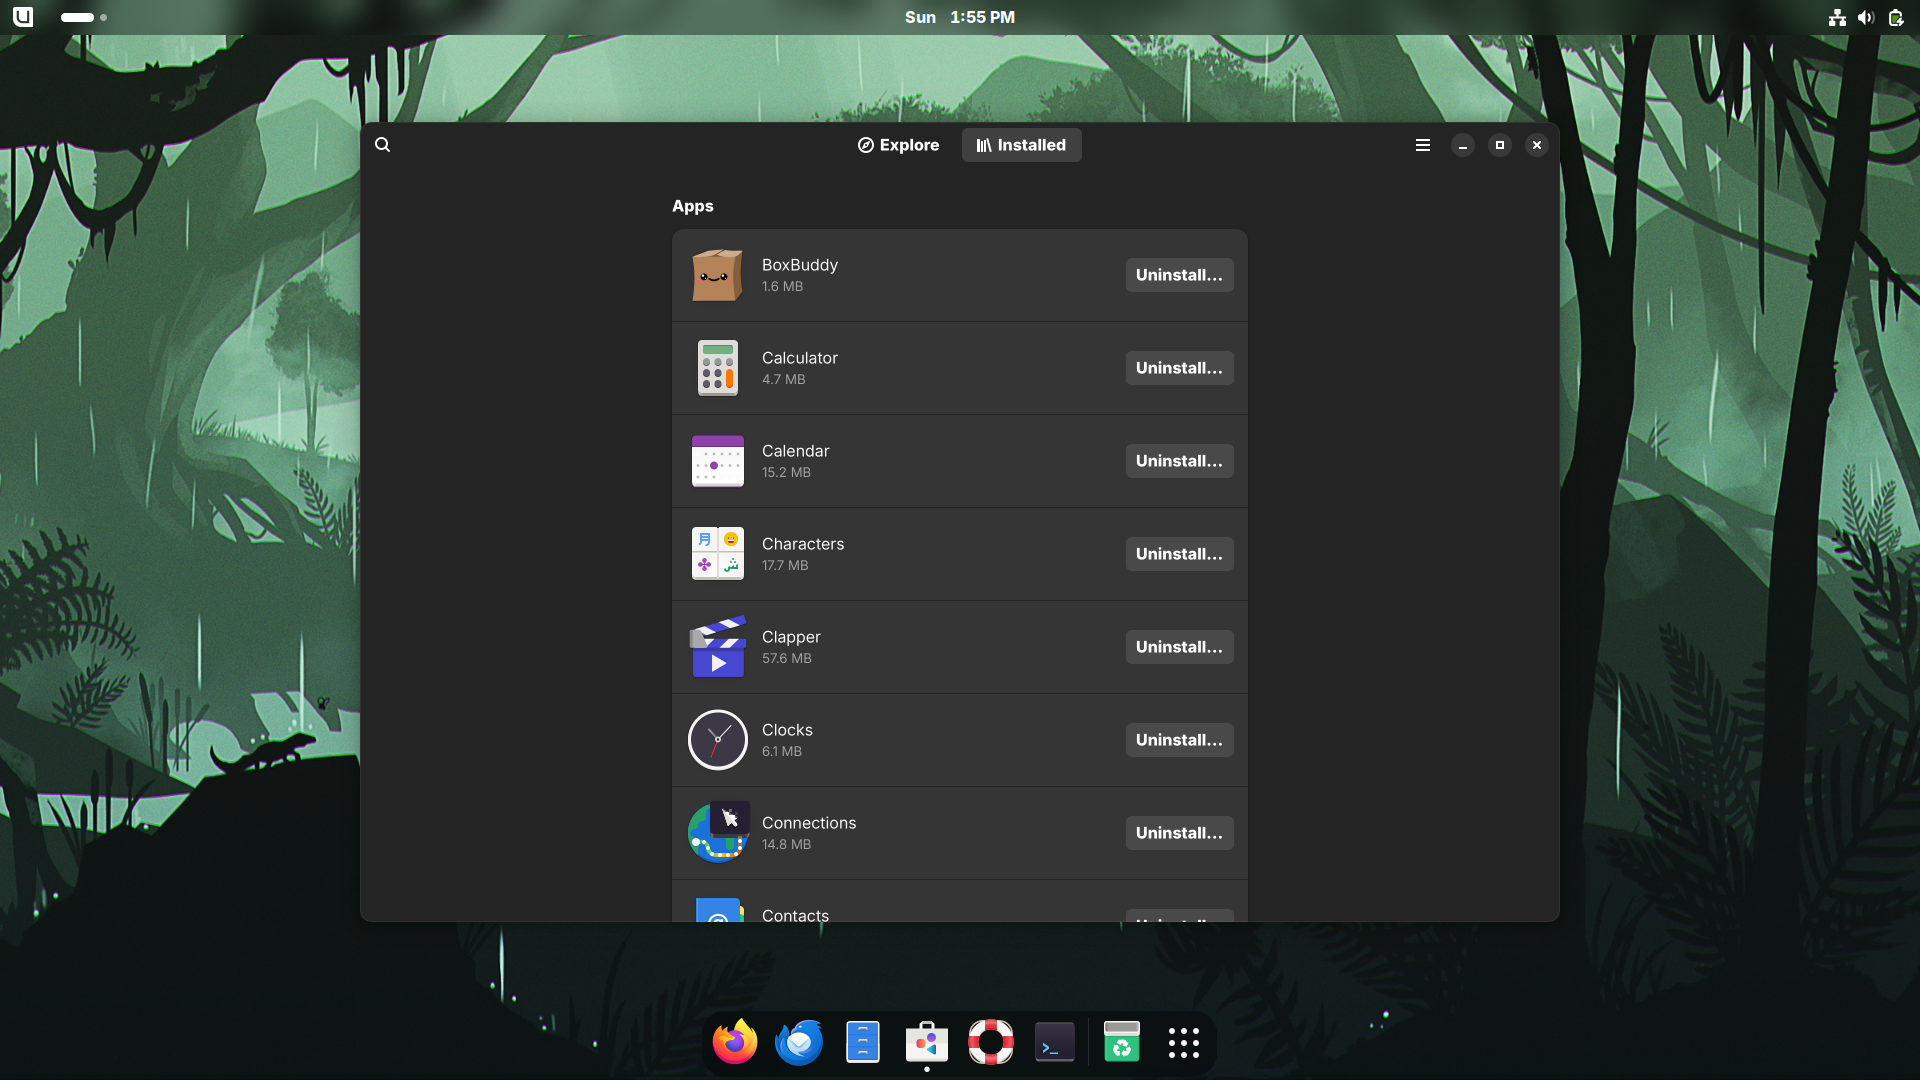Click the BoxBuddy app icon

[x=717, y=275]
